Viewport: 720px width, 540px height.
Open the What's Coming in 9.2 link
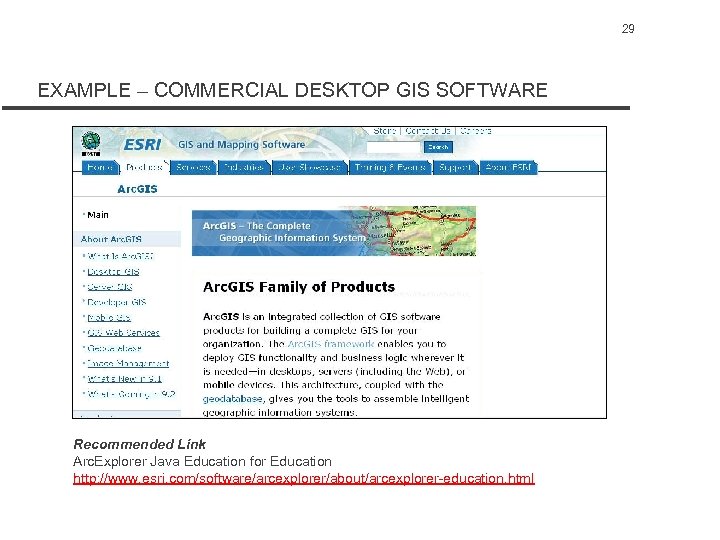pos(131,394)
